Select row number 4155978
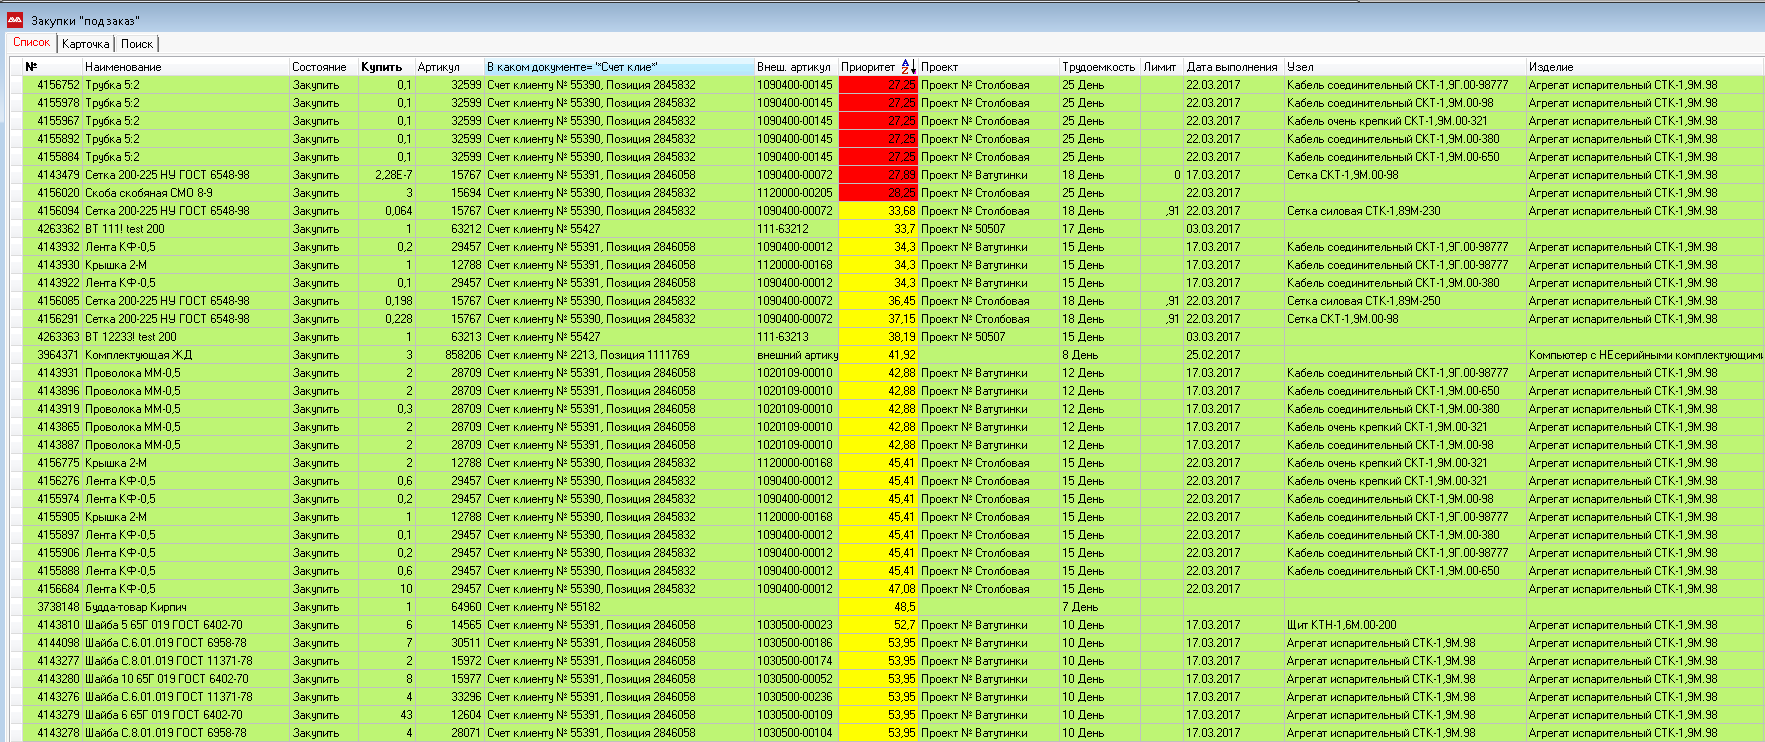This screenshot has height=742, width=1765. (58, 103)
